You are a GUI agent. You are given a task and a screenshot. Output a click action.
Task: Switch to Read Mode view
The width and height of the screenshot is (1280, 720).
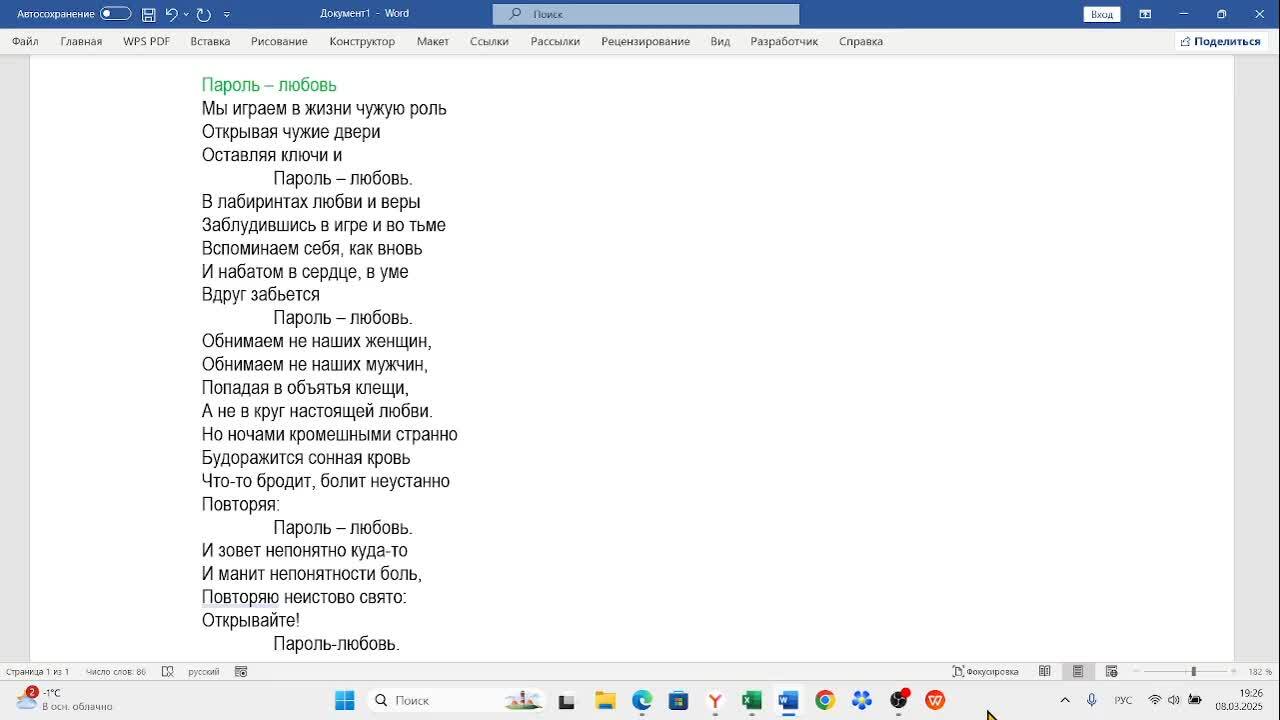click(x=1044, y=671)
